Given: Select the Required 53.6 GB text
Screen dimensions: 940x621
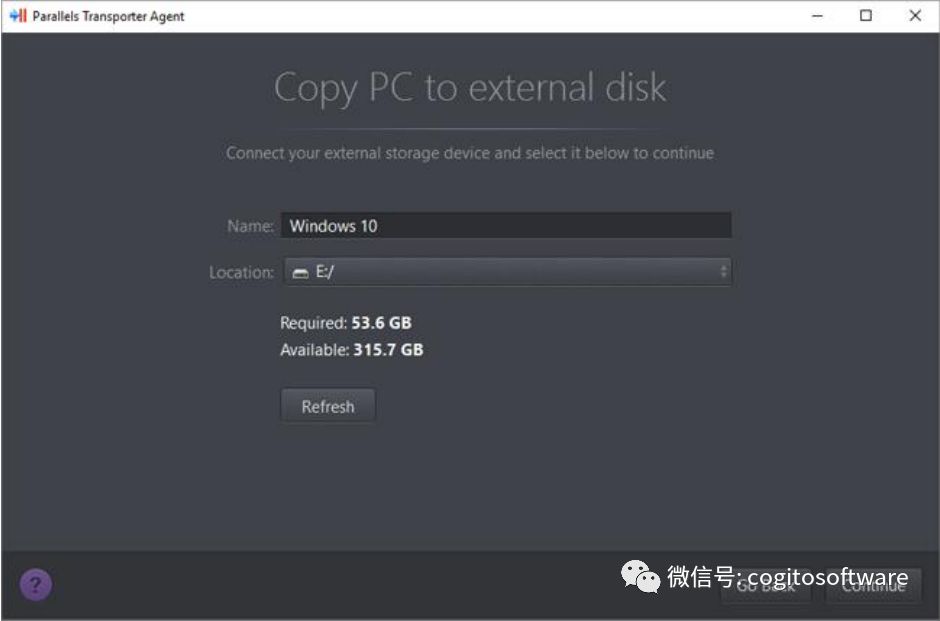Looking at the screenshot, I should [346, 323].
